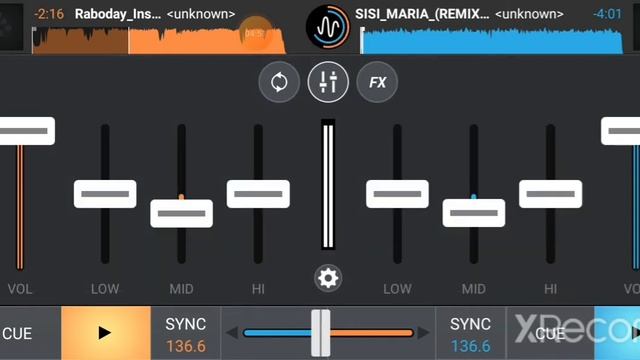640x360 pixels.
Task: Click the right deck volume fader handle
Action: tap(620, 131)
